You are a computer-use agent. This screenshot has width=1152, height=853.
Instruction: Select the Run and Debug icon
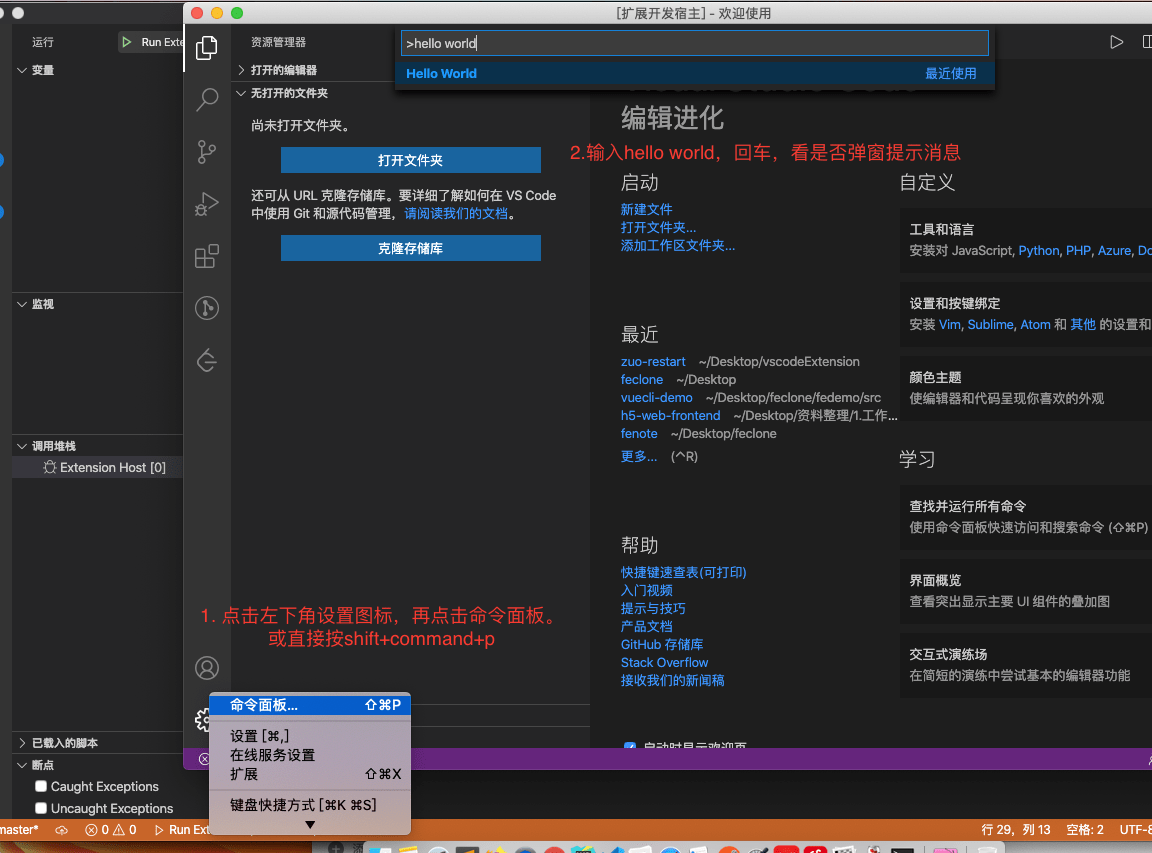tap(206, 204)
